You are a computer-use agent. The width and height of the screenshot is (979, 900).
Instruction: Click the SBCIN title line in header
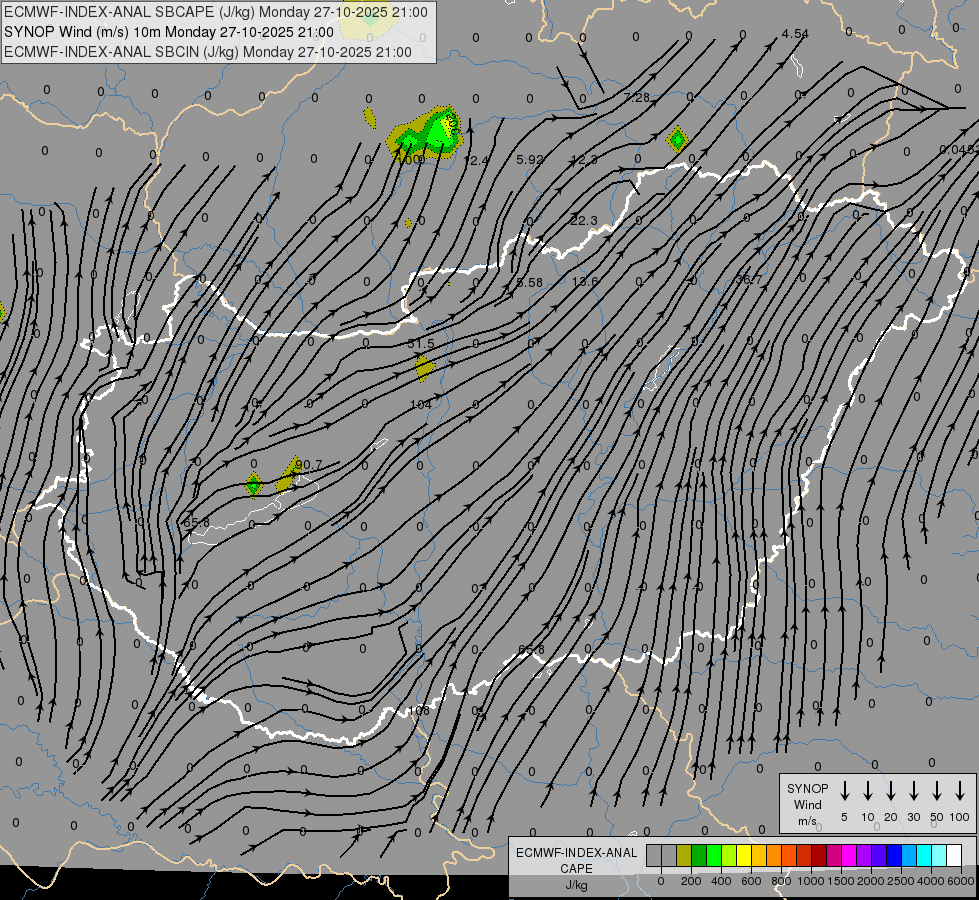point(208,52)
